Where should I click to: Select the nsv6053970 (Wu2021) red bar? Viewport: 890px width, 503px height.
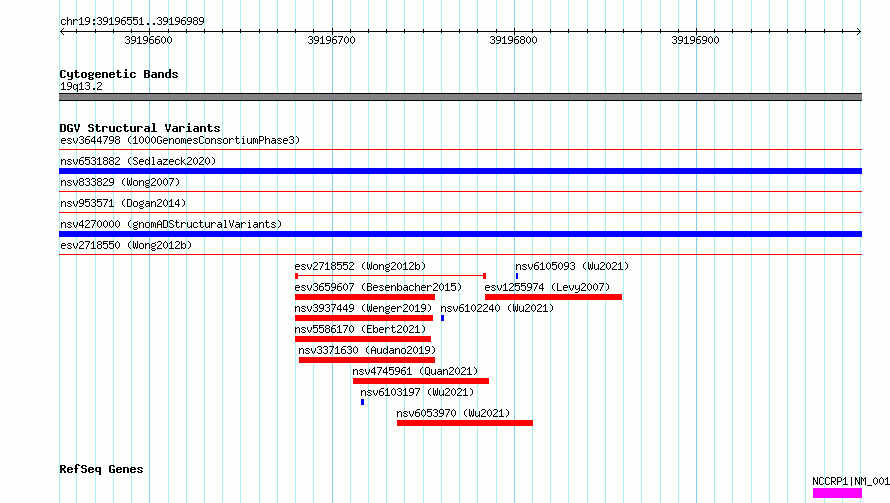465,423
